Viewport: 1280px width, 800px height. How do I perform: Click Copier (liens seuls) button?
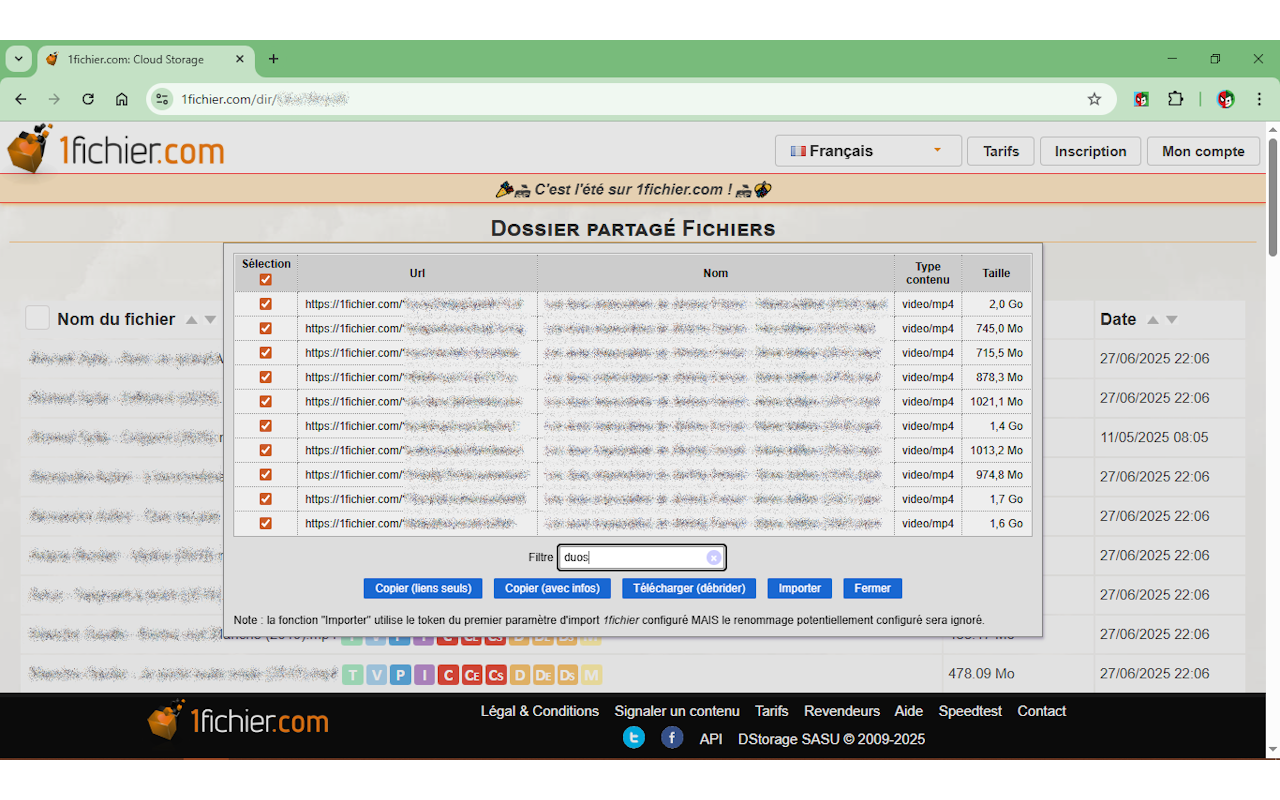point(423,589)
